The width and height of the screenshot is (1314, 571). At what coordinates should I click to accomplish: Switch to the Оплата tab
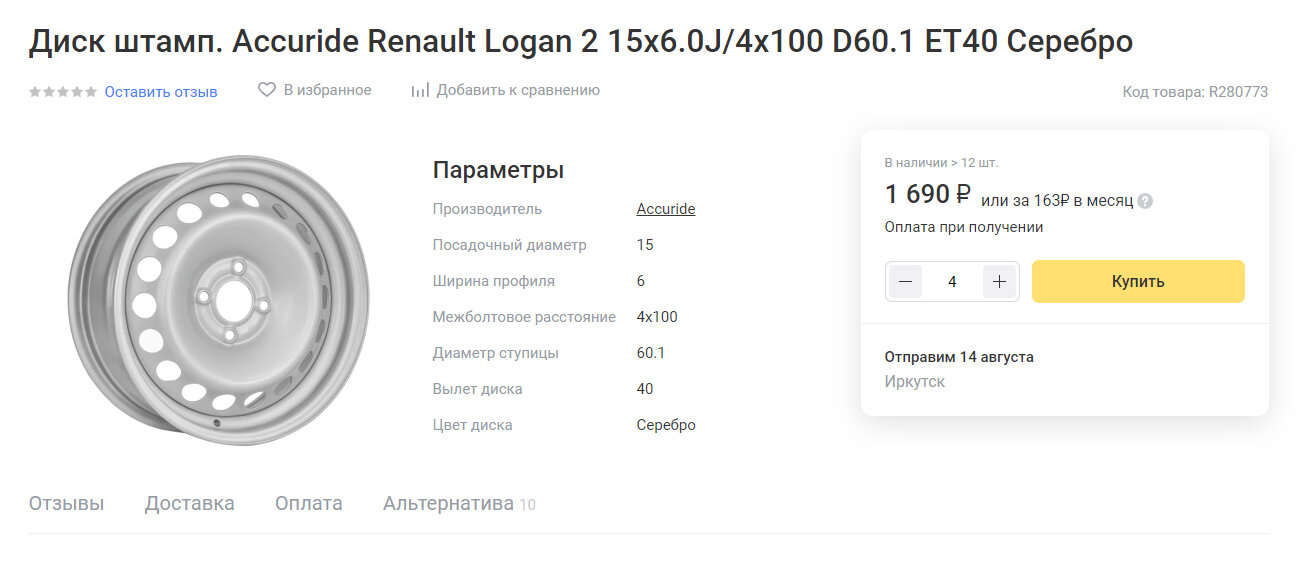(308, 504)
